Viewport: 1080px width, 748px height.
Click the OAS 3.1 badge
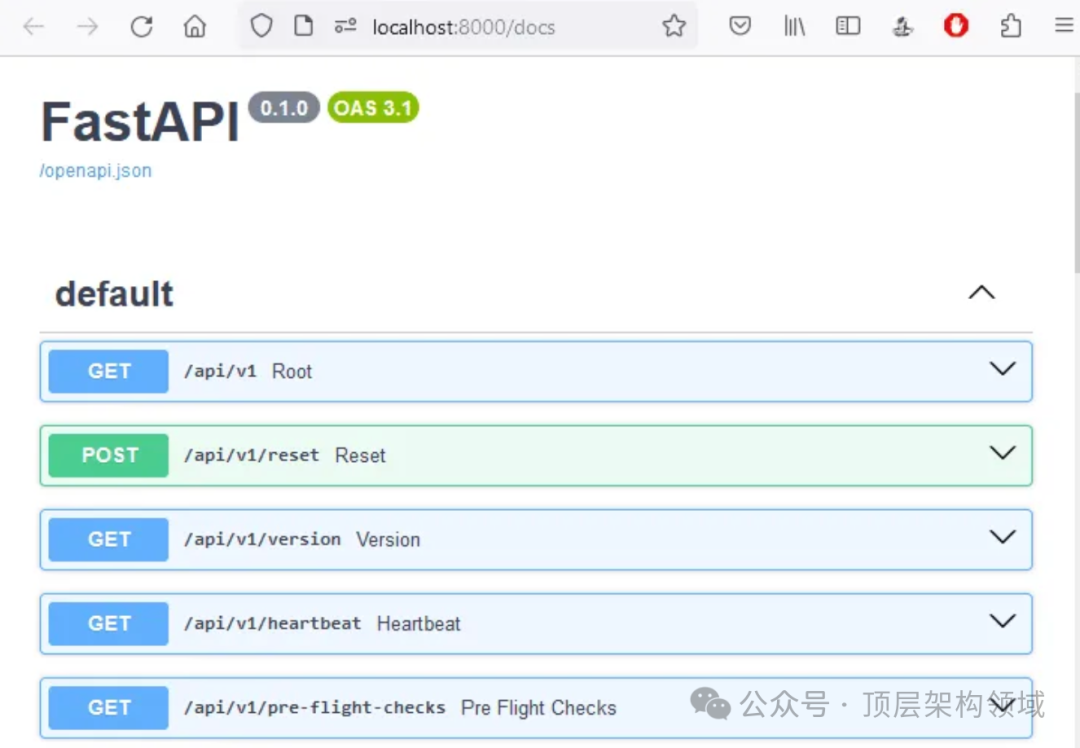point(373,107)
